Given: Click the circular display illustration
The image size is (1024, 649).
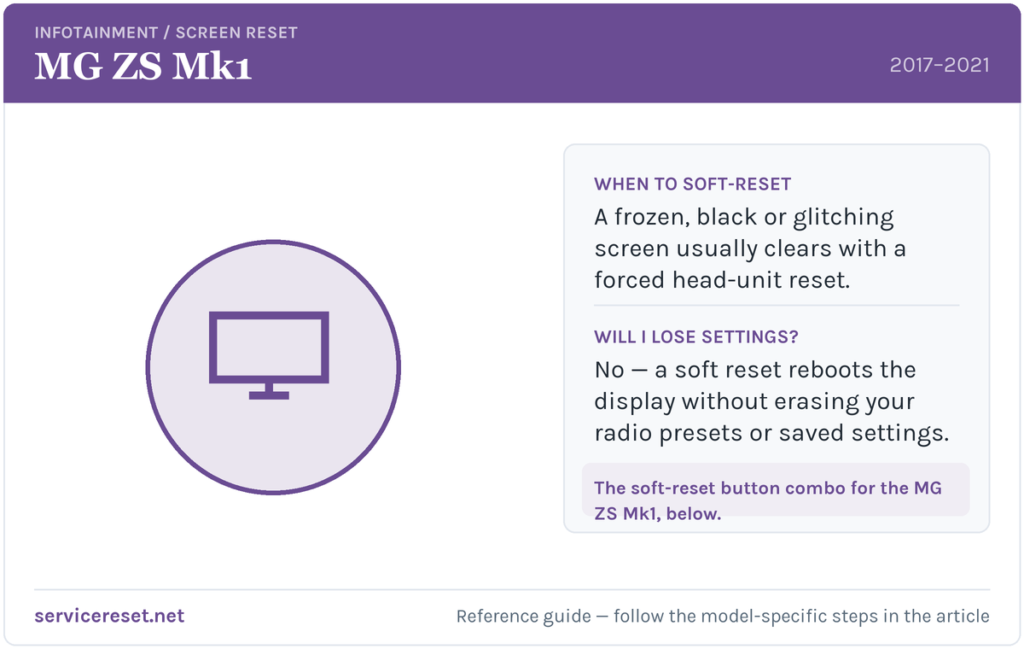Looking at the screenshot, I should coord(273,367).
